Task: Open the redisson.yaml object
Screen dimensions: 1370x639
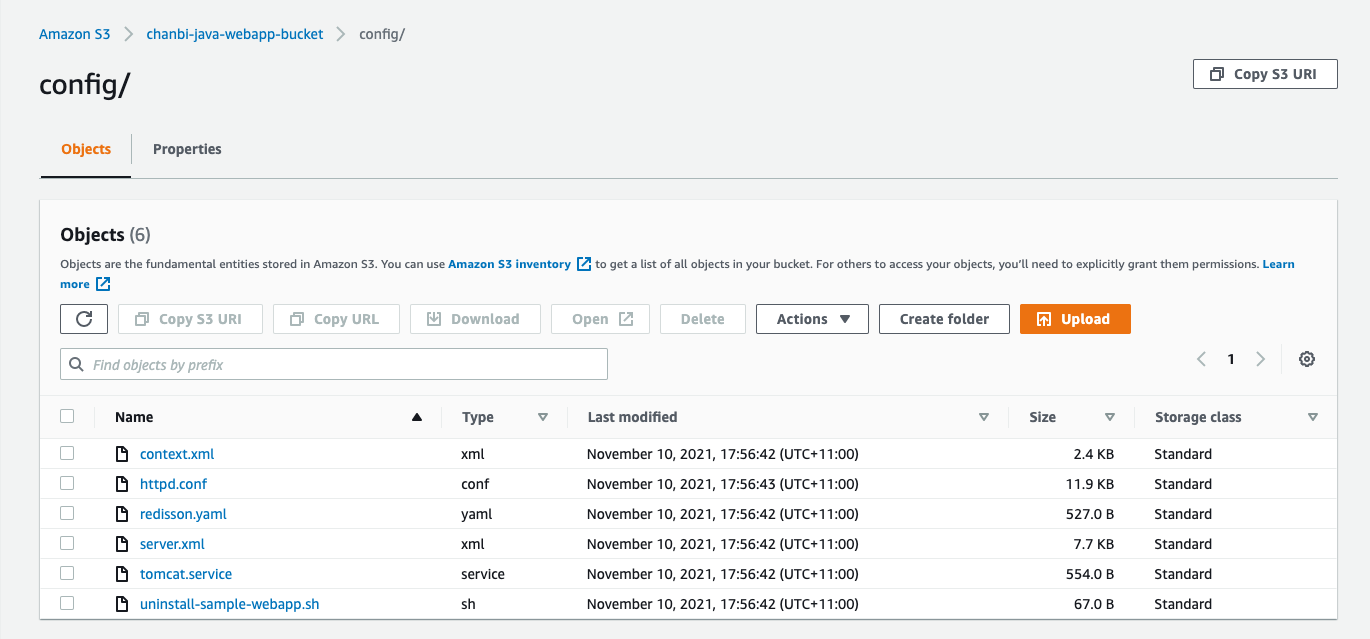Action: [x=182, y=513]
